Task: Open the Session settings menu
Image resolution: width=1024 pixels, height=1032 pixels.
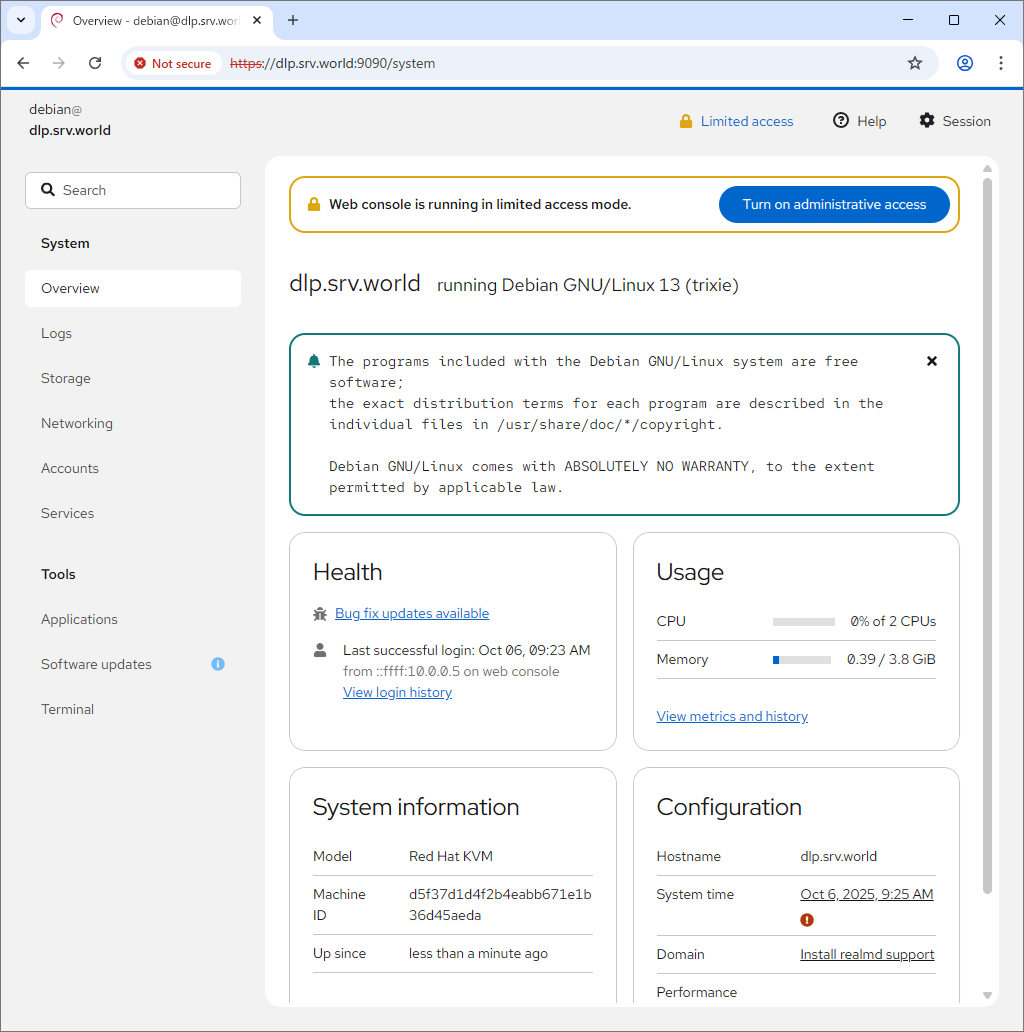Action: (954, 121)
